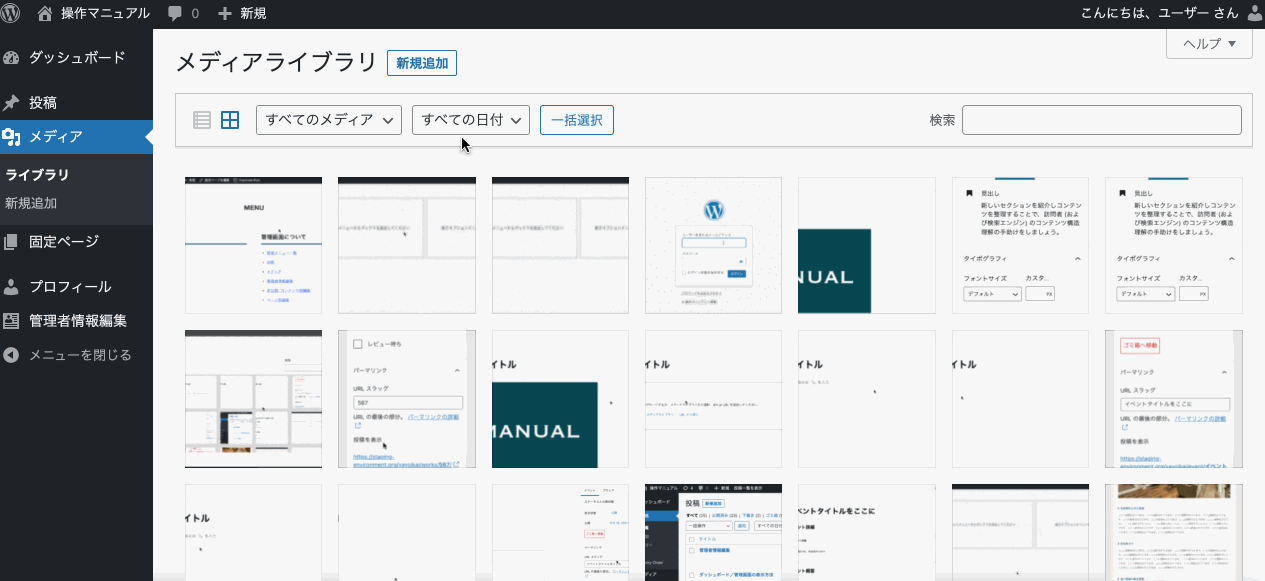Open the すべての日付 dropdown
This screenshot has width=1265, height=581.
[x=470, y=120]
